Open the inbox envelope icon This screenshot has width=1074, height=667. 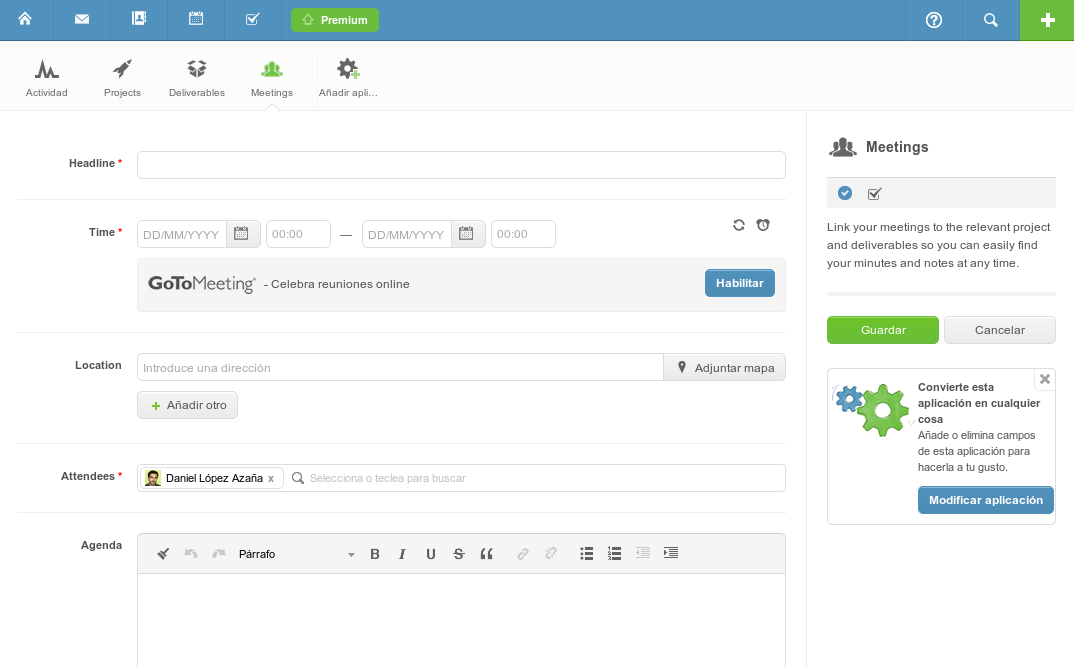click(x=82, y=19)
